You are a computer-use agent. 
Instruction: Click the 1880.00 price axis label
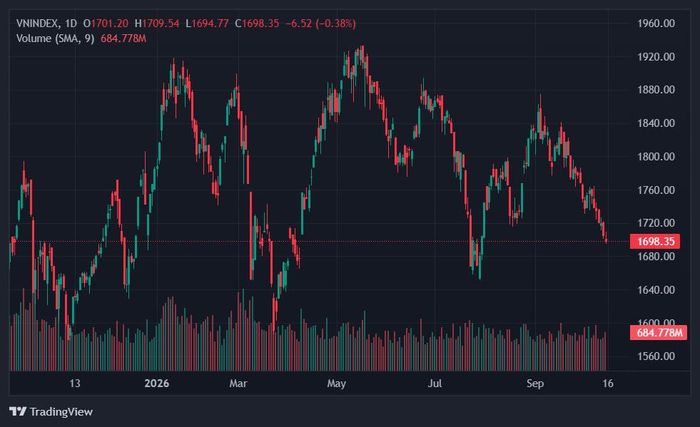(x=656, y=90)
